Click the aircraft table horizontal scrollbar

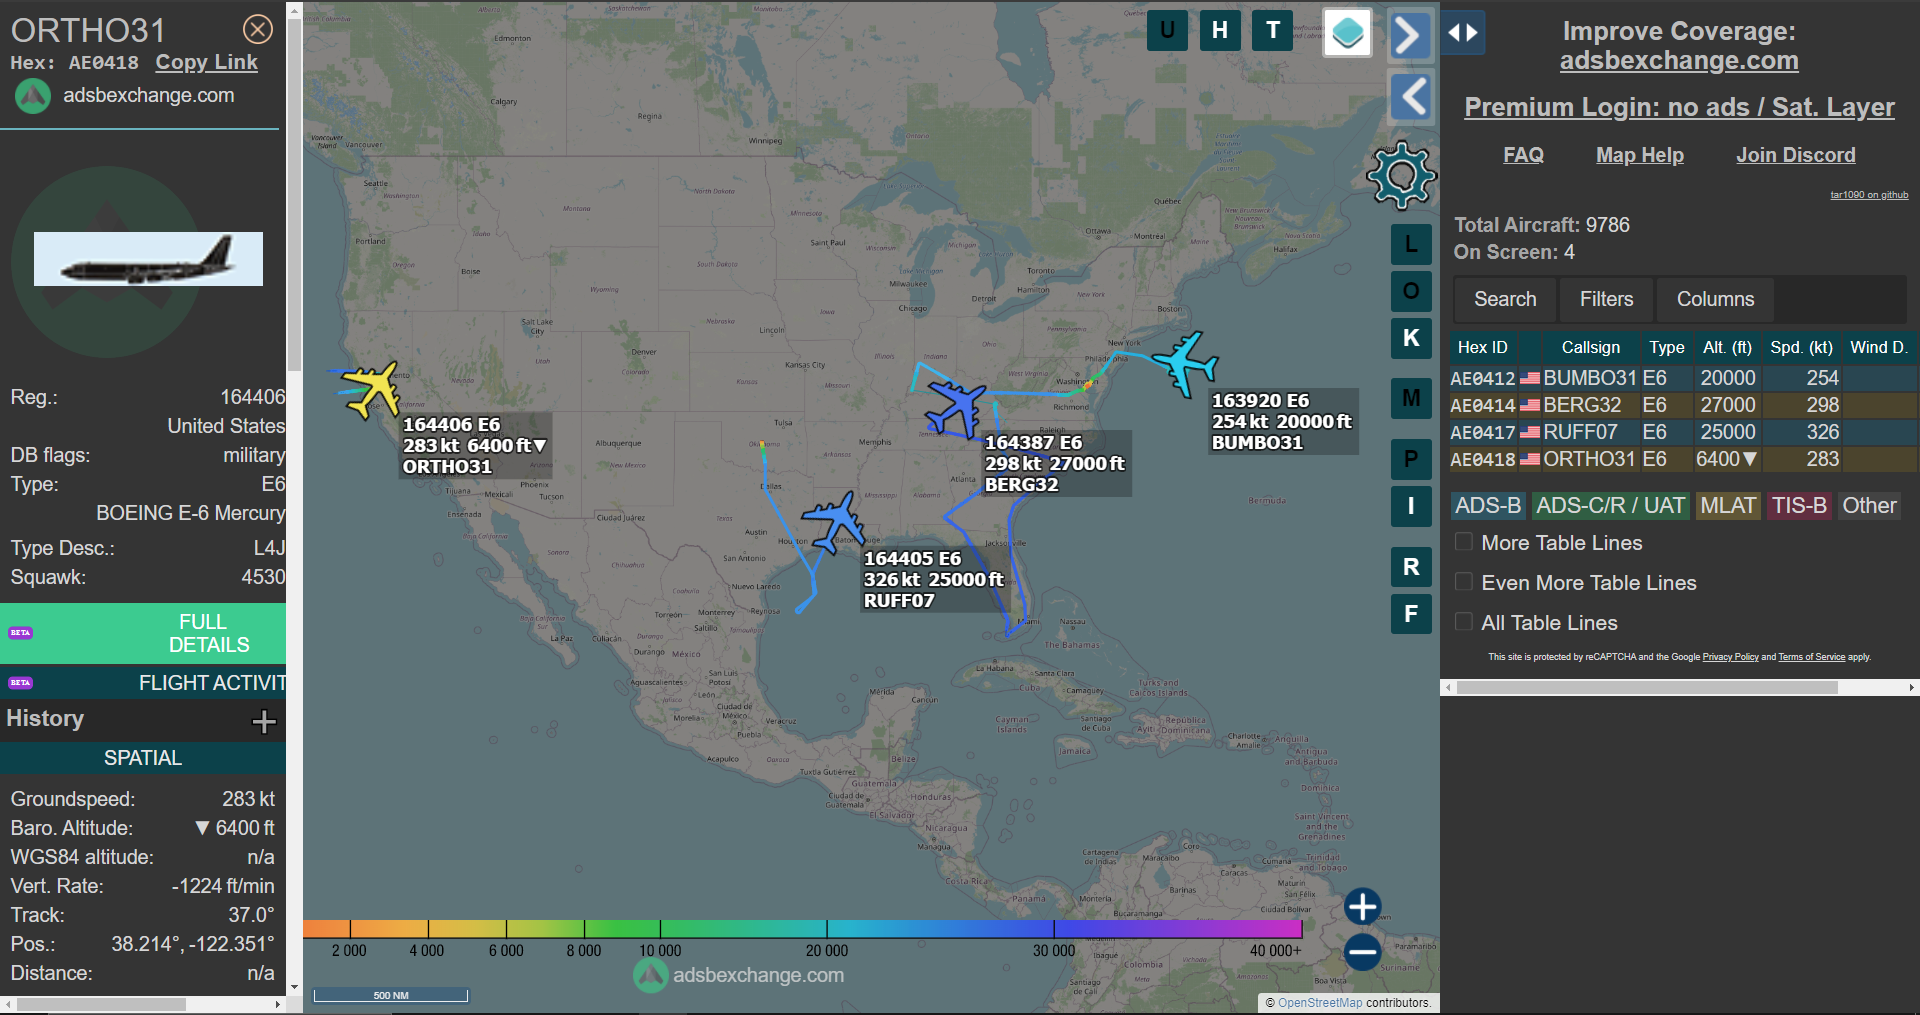[1647, 687]
